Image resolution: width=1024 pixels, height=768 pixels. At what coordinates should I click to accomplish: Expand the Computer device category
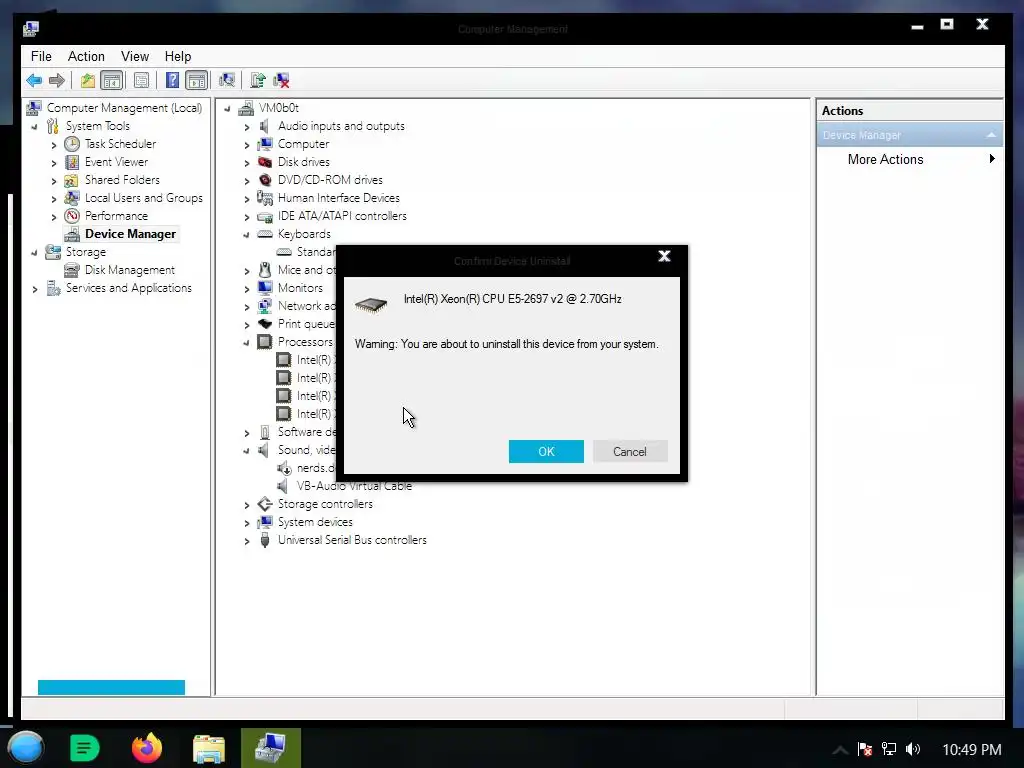[247, 145]
